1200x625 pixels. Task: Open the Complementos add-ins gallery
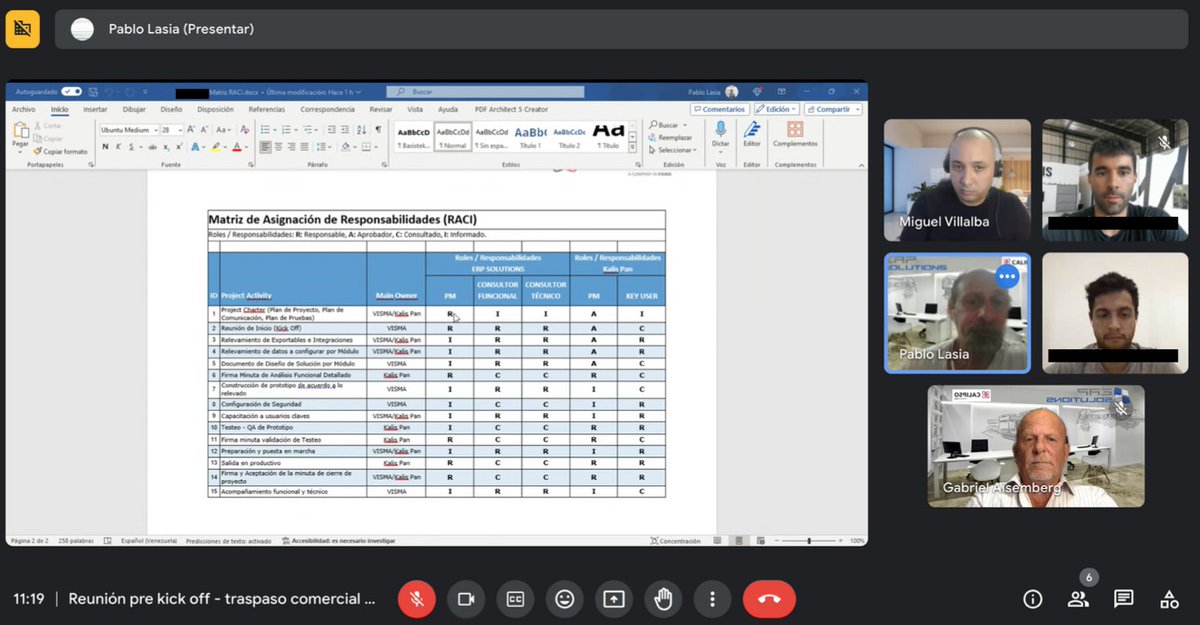[x=794, y=135]
